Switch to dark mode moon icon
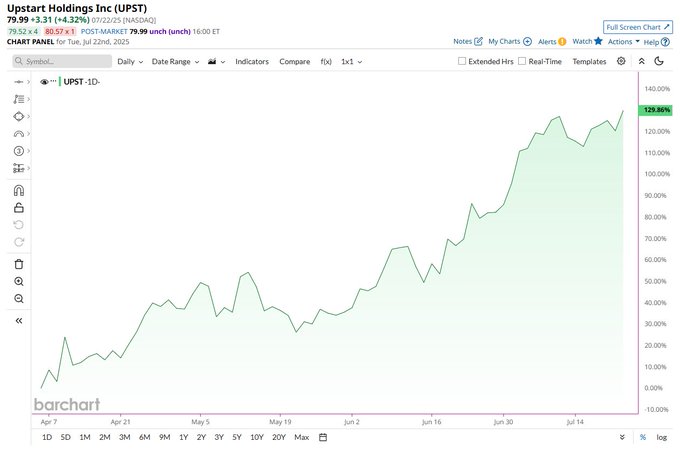 tap(659, 61)
